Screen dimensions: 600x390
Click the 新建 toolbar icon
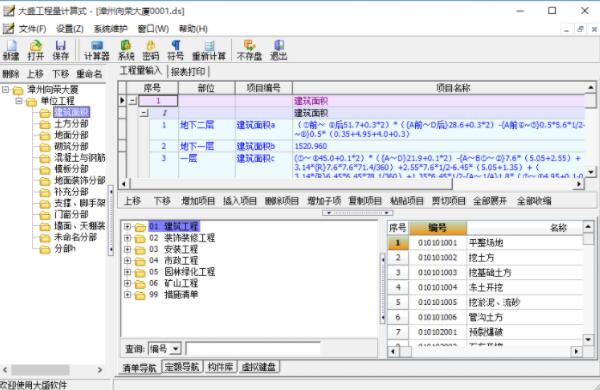point(11,50)
